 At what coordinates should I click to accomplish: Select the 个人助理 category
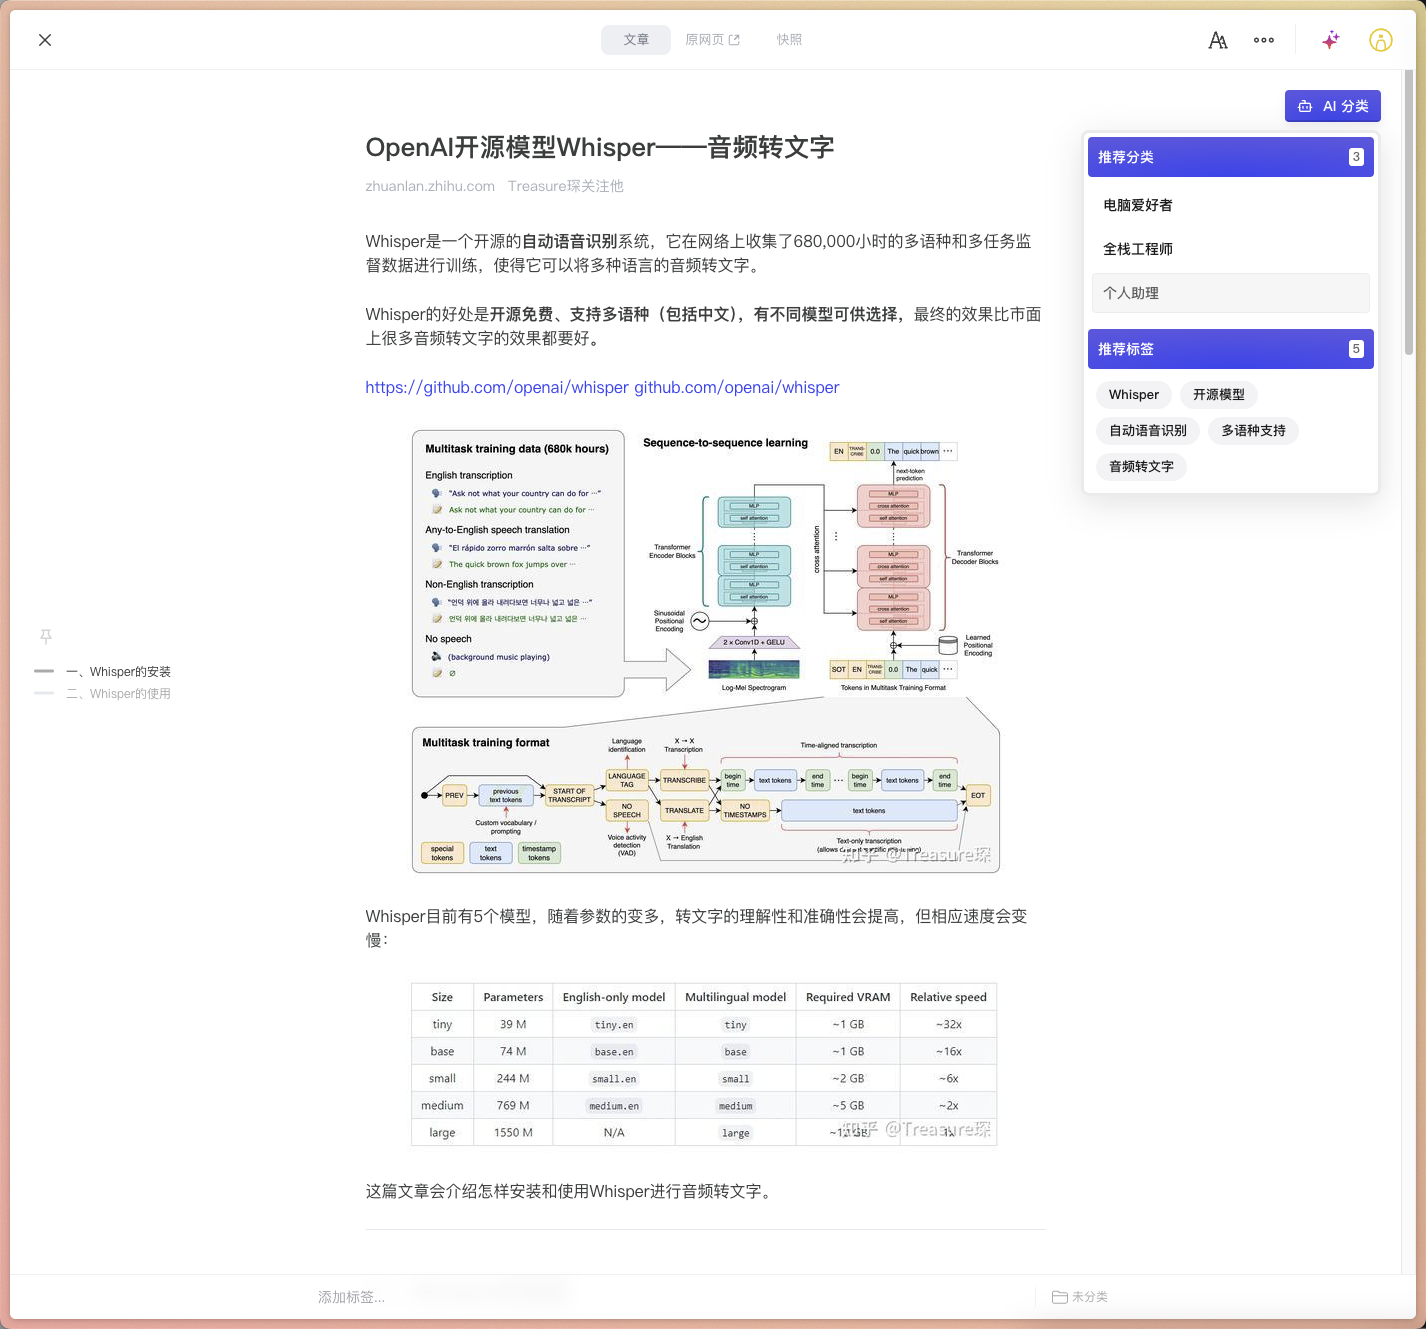1131,293
